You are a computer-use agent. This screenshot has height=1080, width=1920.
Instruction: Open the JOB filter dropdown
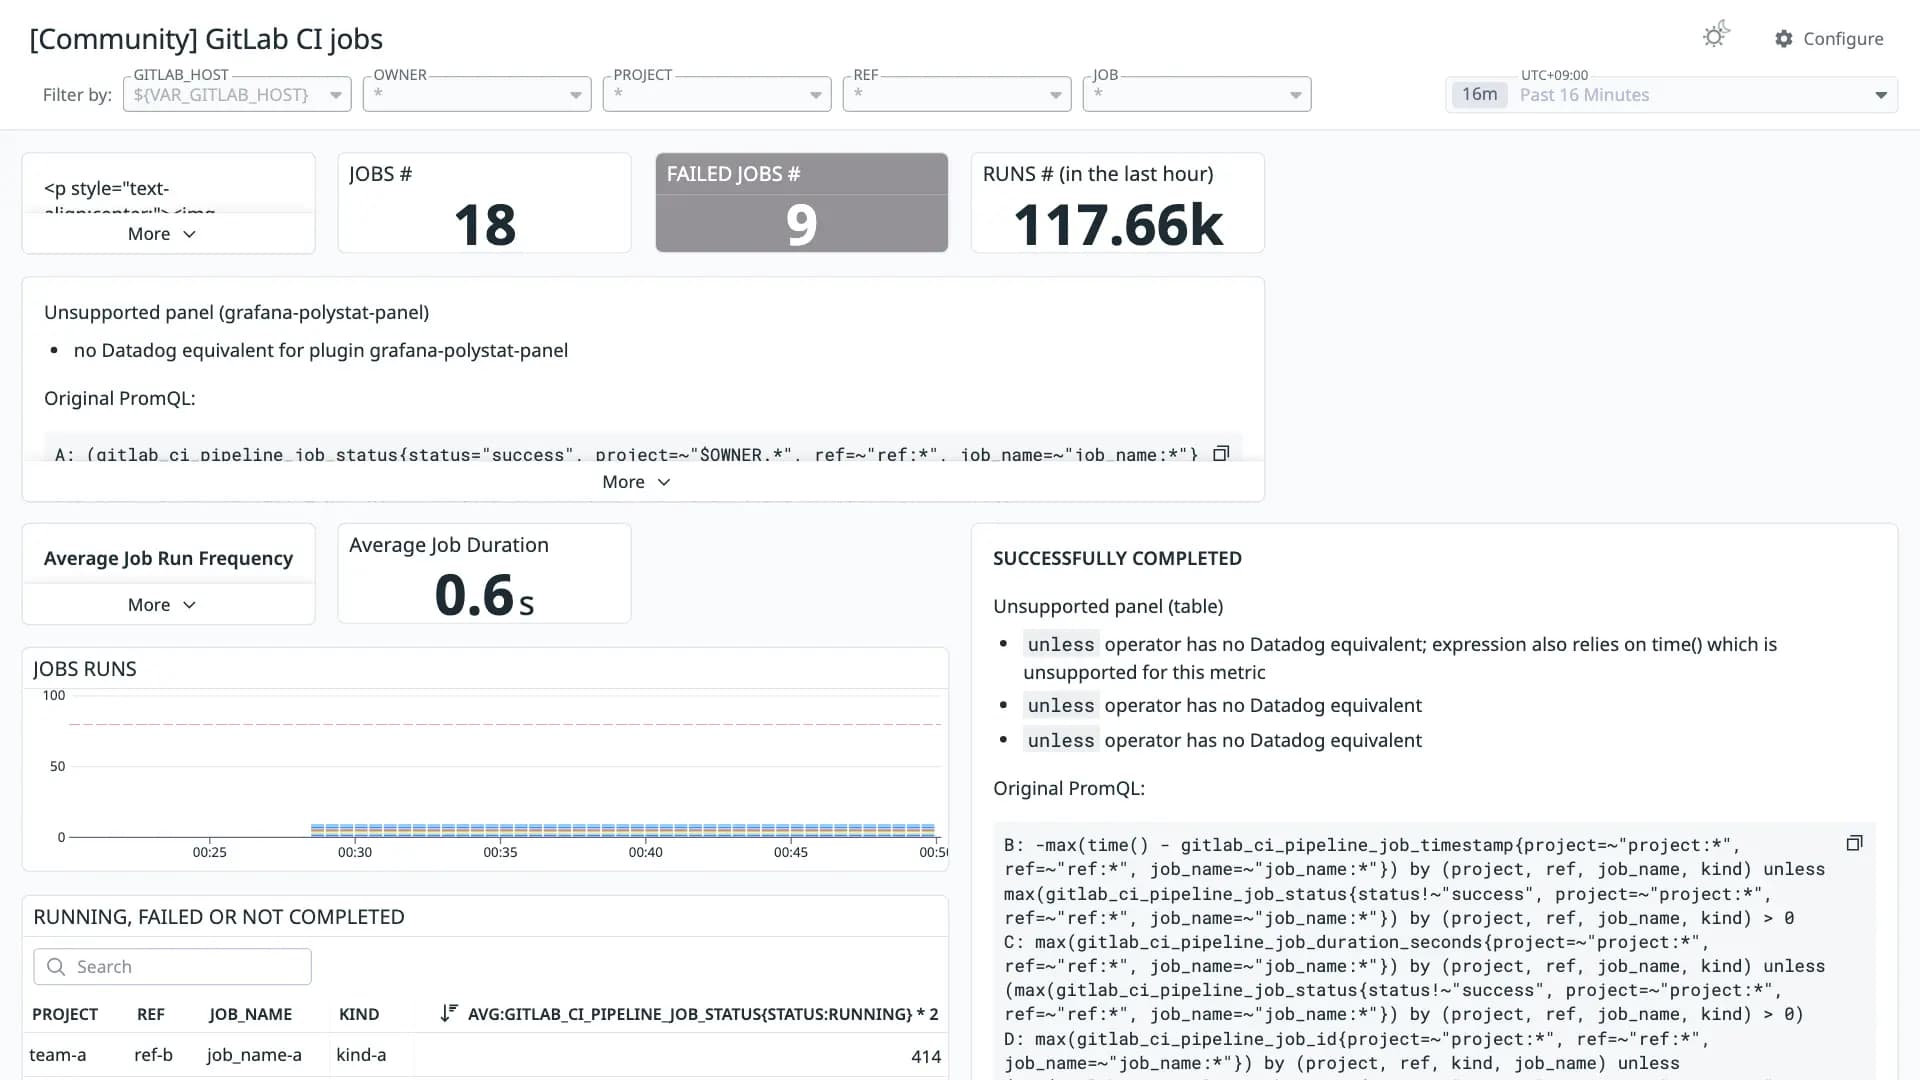1197,94
